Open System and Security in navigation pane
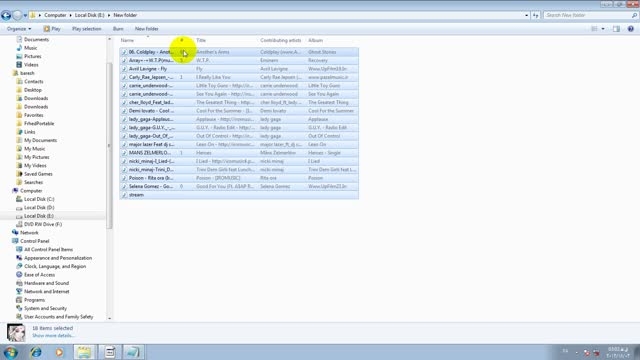Image resolution: width=640 pixels, height=360 pixels. [x=45, y=309]
